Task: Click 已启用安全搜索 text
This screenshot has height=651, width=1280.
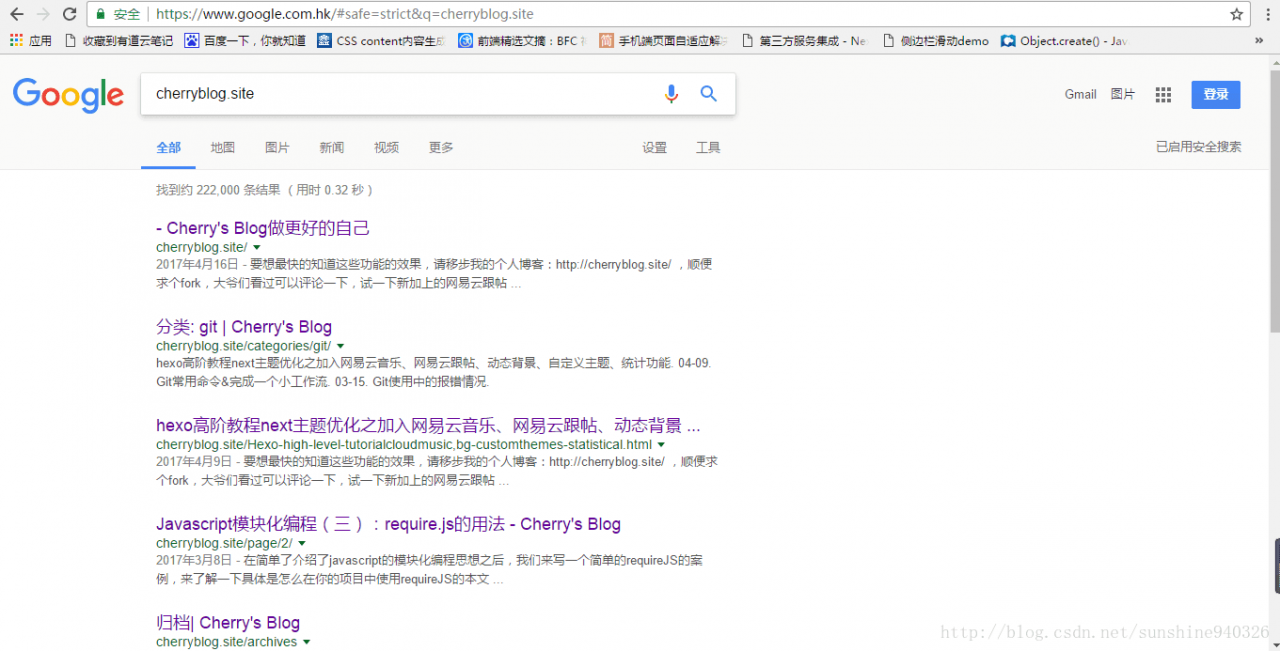Action: click(1199, 147)
